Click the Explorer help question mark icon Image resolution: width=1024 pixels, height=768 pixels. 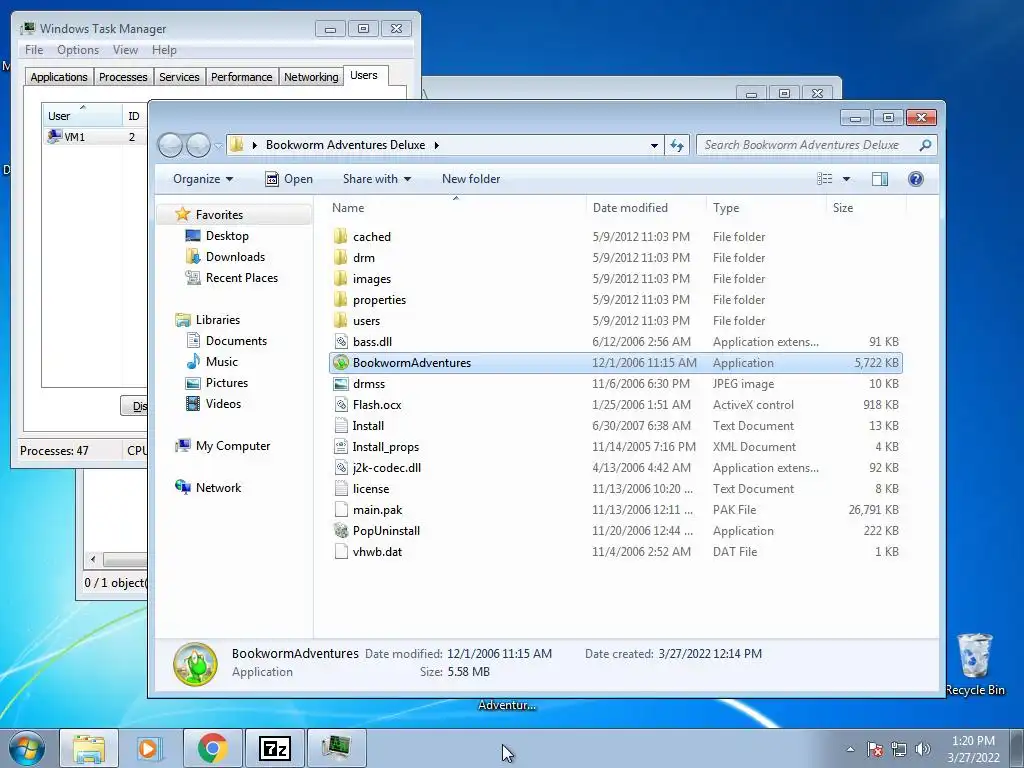pyautogui.click(x=916, y=179)
